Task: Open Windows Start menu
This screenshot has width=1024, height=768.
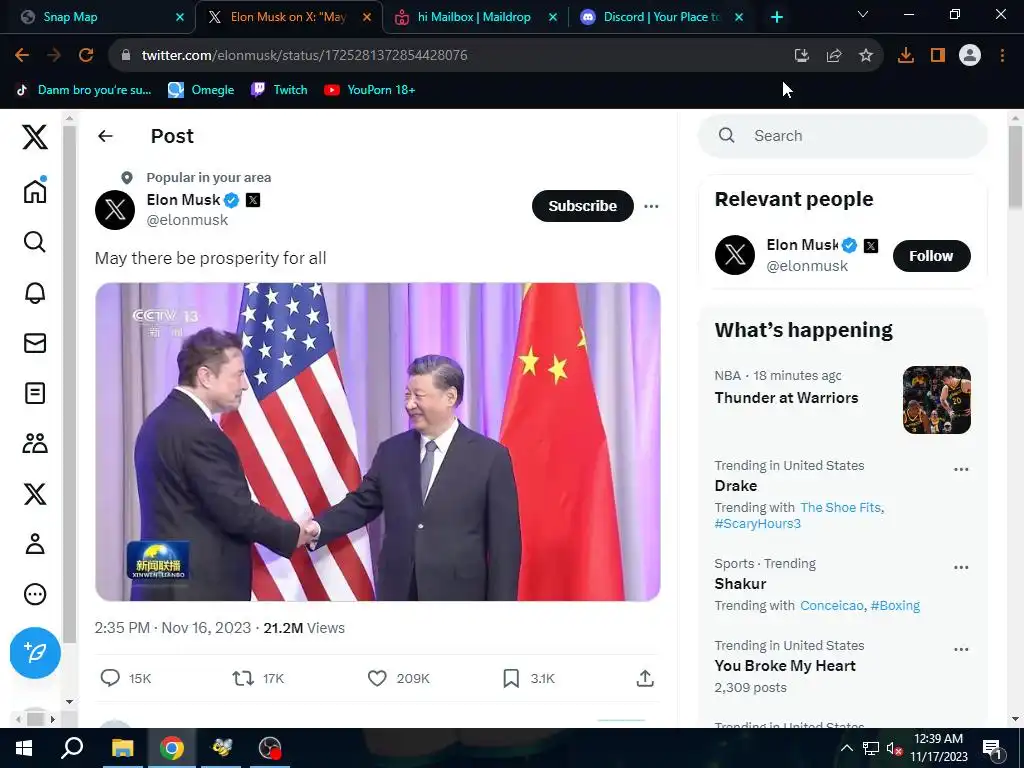Action: coord(24,748)
